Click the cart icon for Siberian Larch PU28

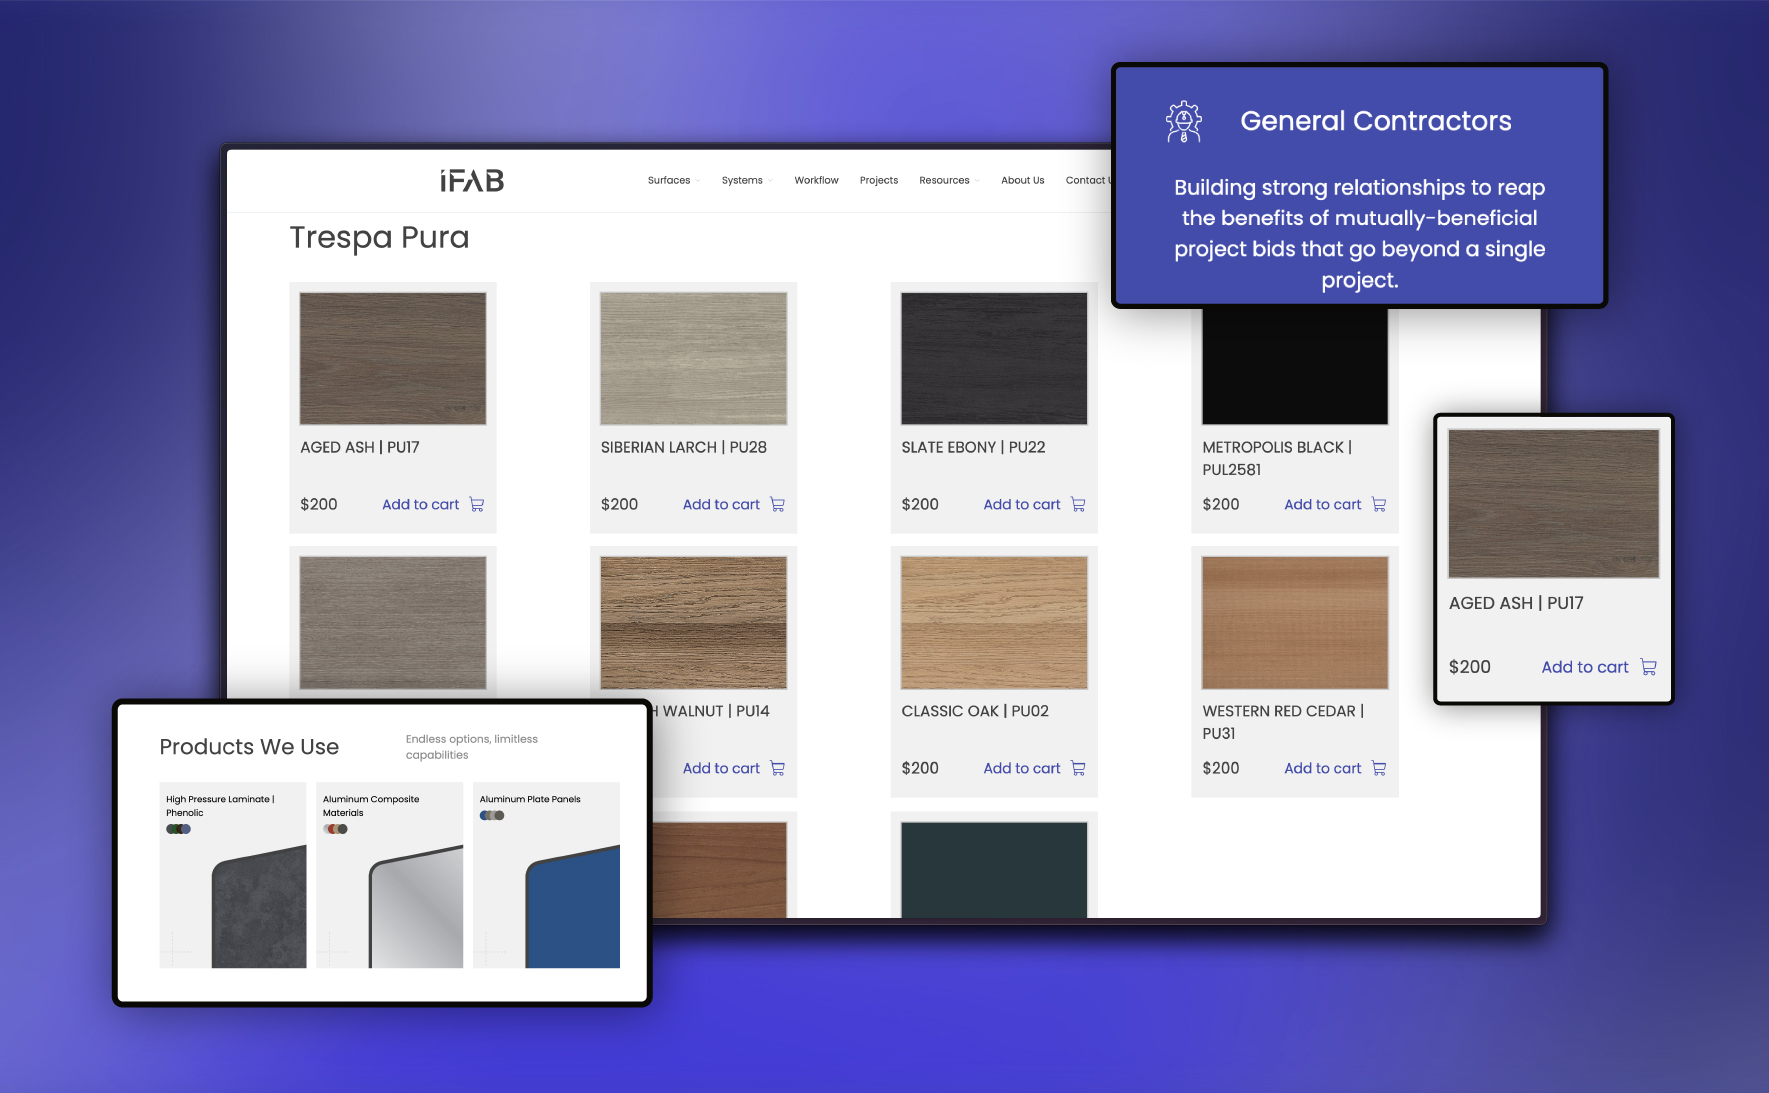[x=777, y=505]
